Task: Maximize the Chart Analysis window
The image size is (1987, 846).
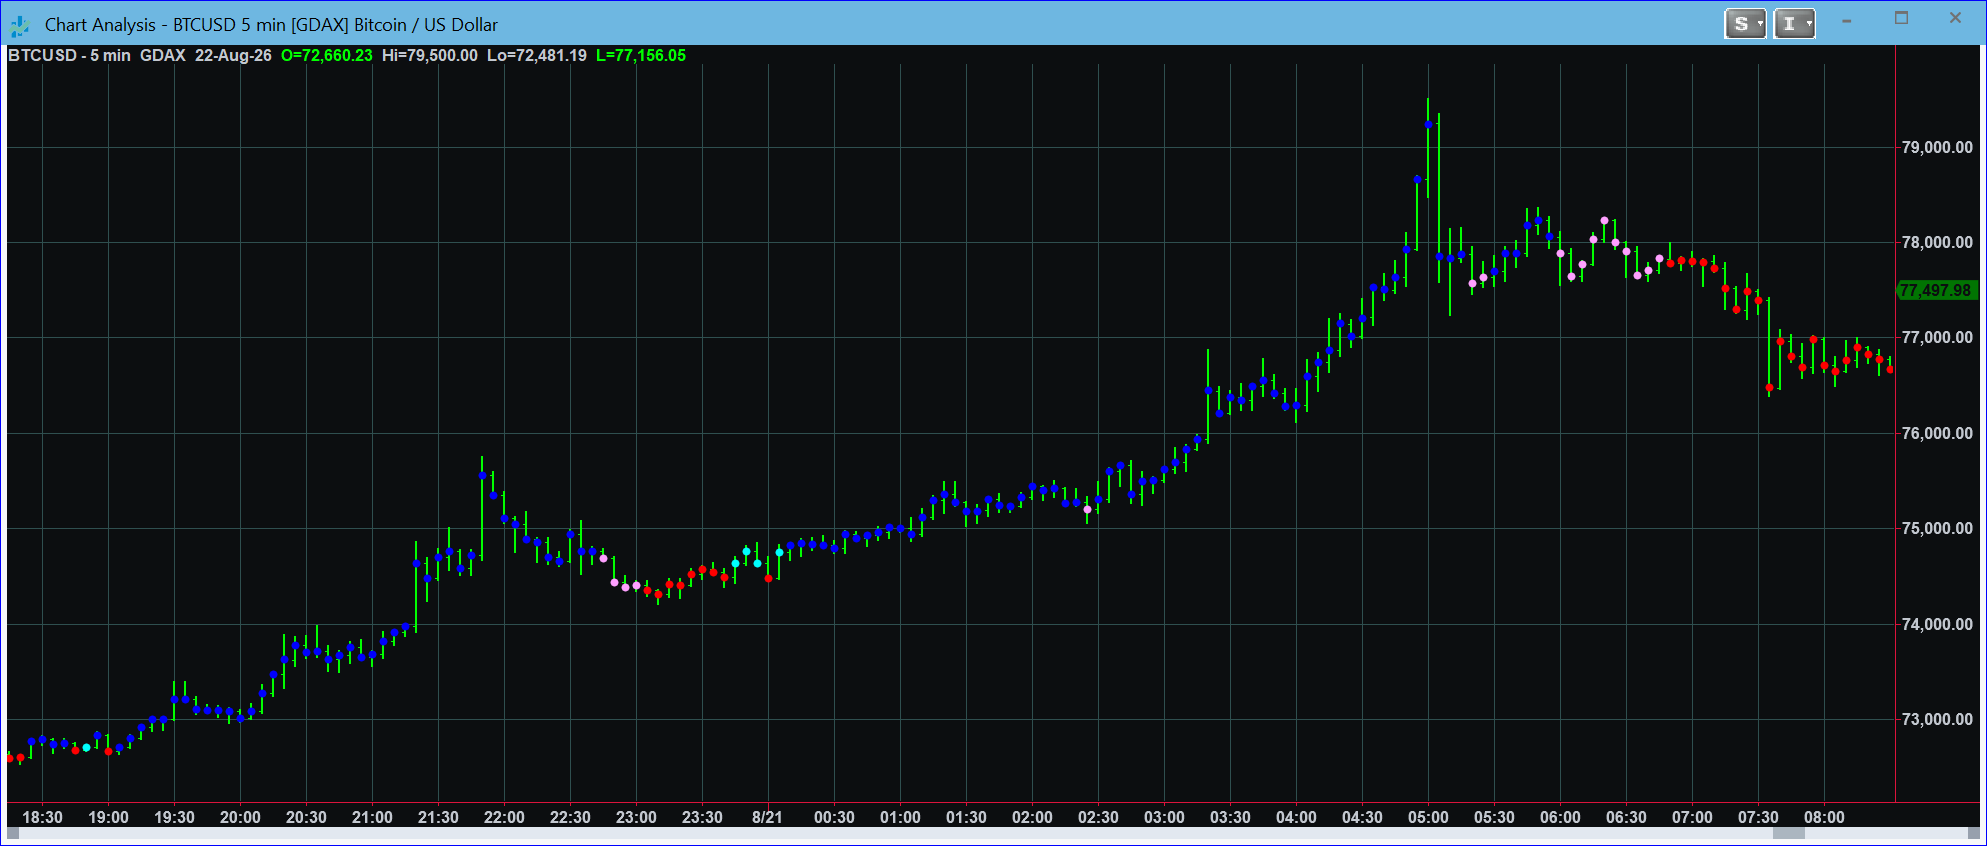Action: point(1902,19)
